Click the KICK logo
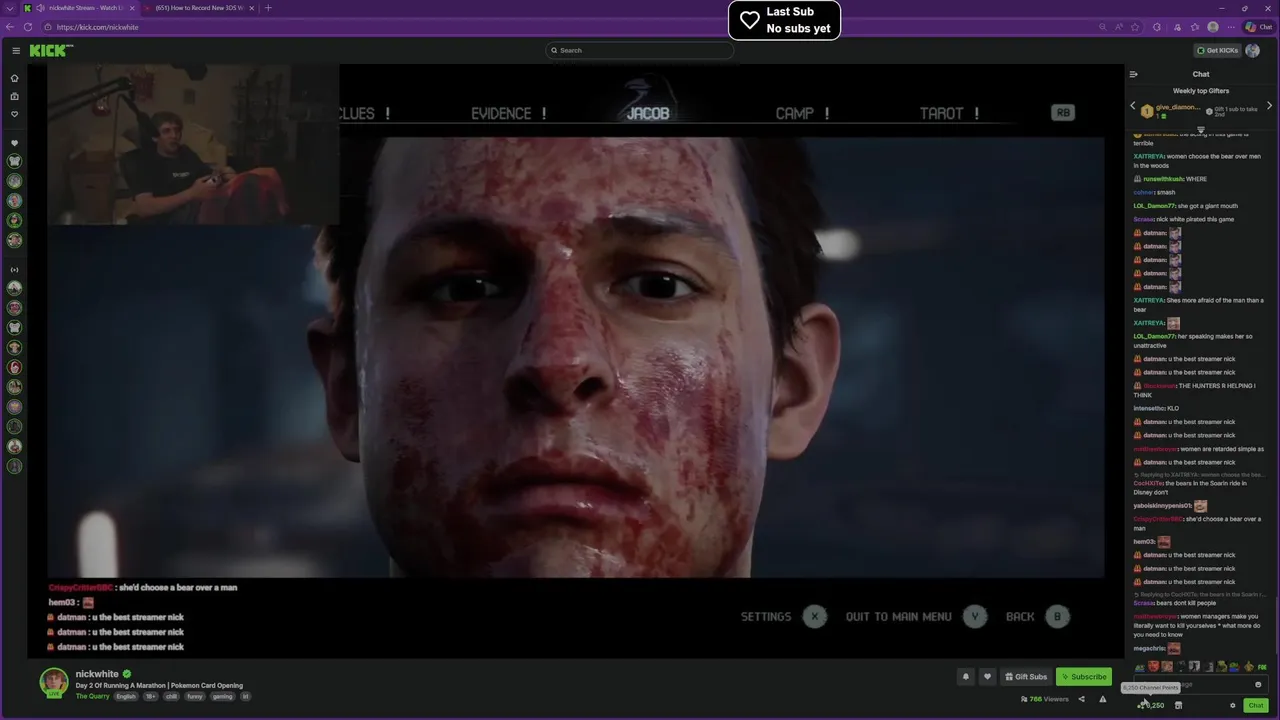 pos(50,50)
